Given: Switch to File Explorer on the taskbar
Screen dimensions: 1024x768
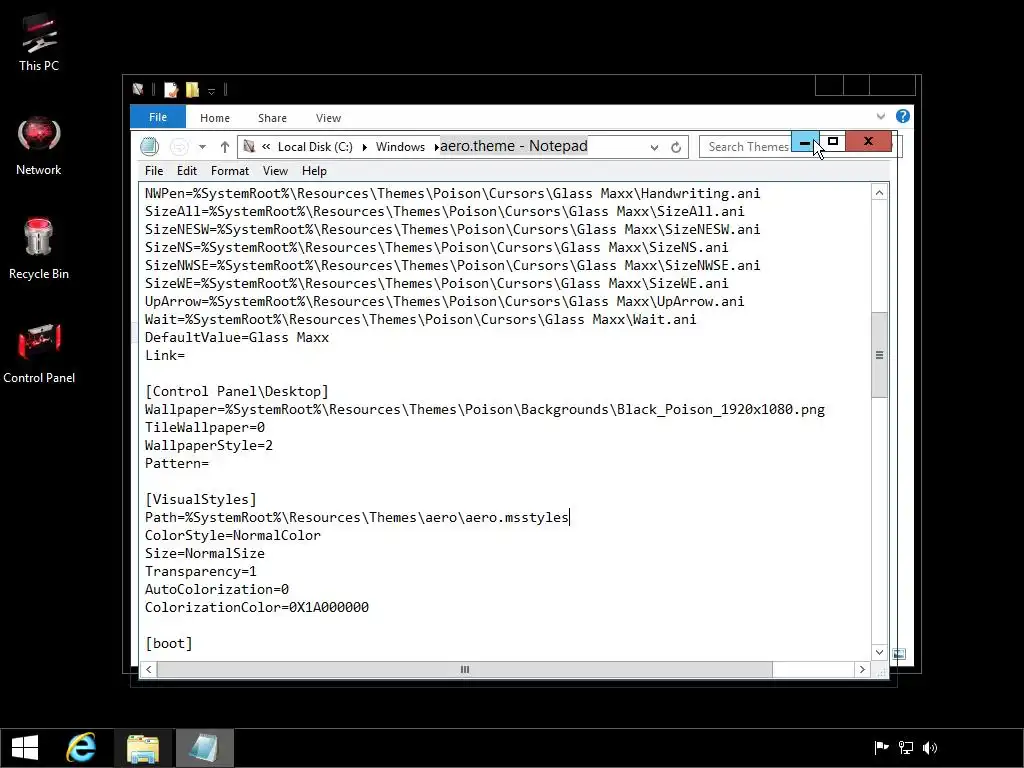Looking at the screenshot, I should point(142,748).
